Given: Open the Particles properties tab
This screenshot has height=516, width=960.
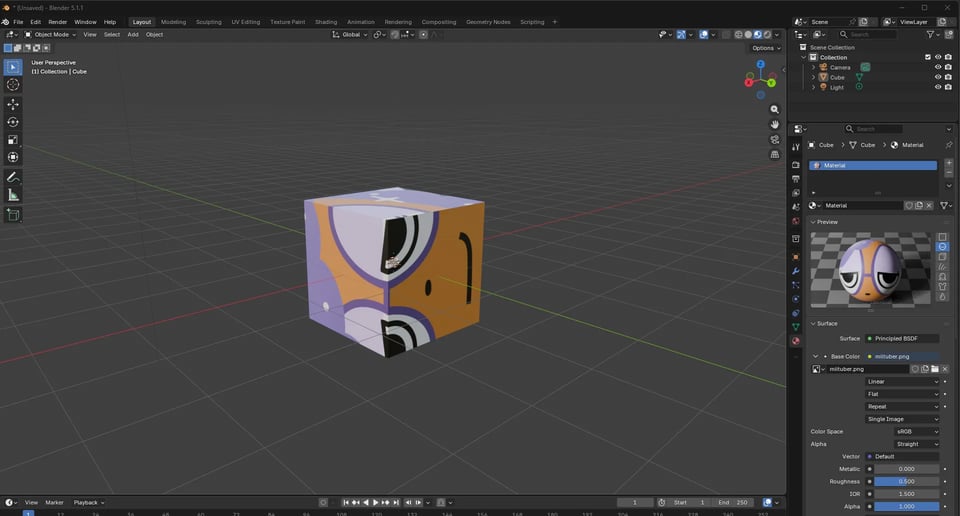Looking at the screenshot, I should coord(796,285).
